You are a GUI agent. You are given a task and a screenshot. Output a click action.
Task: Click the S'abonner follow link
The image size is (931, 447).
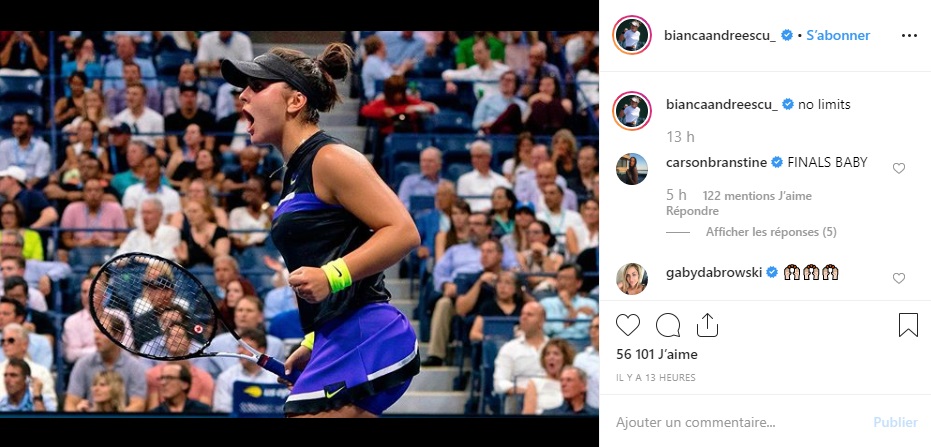(x=838, y=36)
